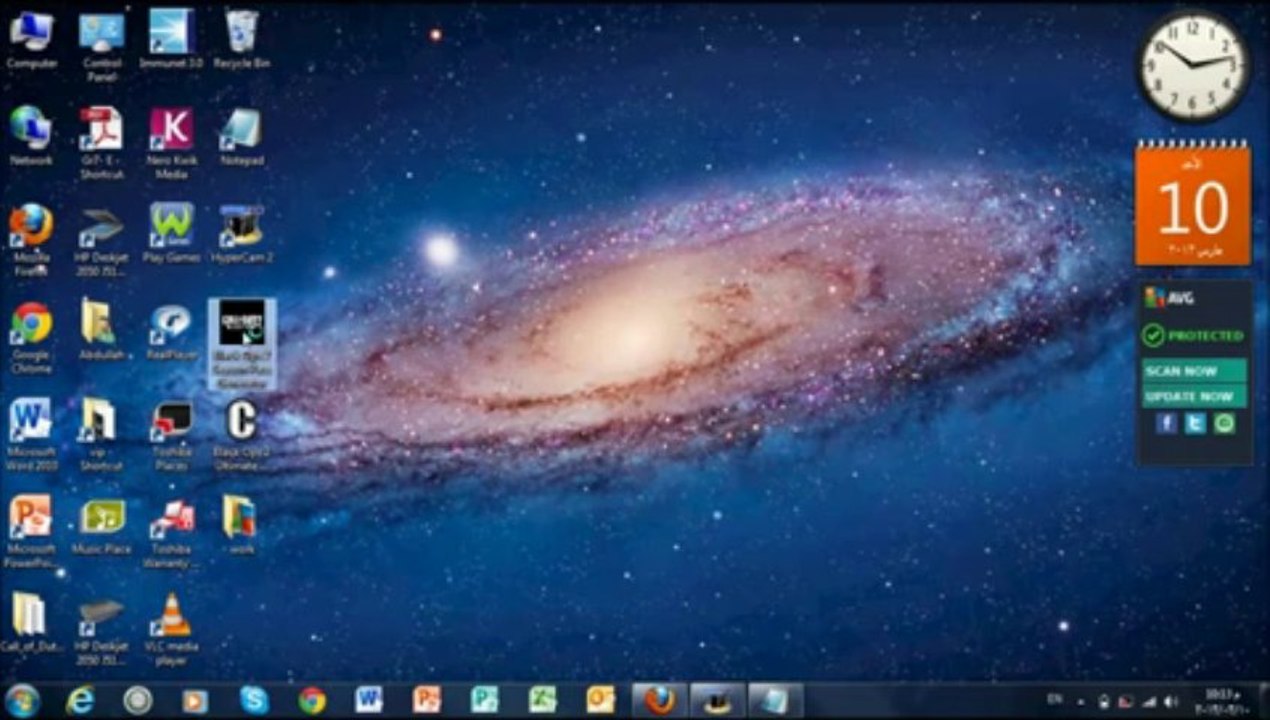Open the Music Place shortcut

coord(102,524)
